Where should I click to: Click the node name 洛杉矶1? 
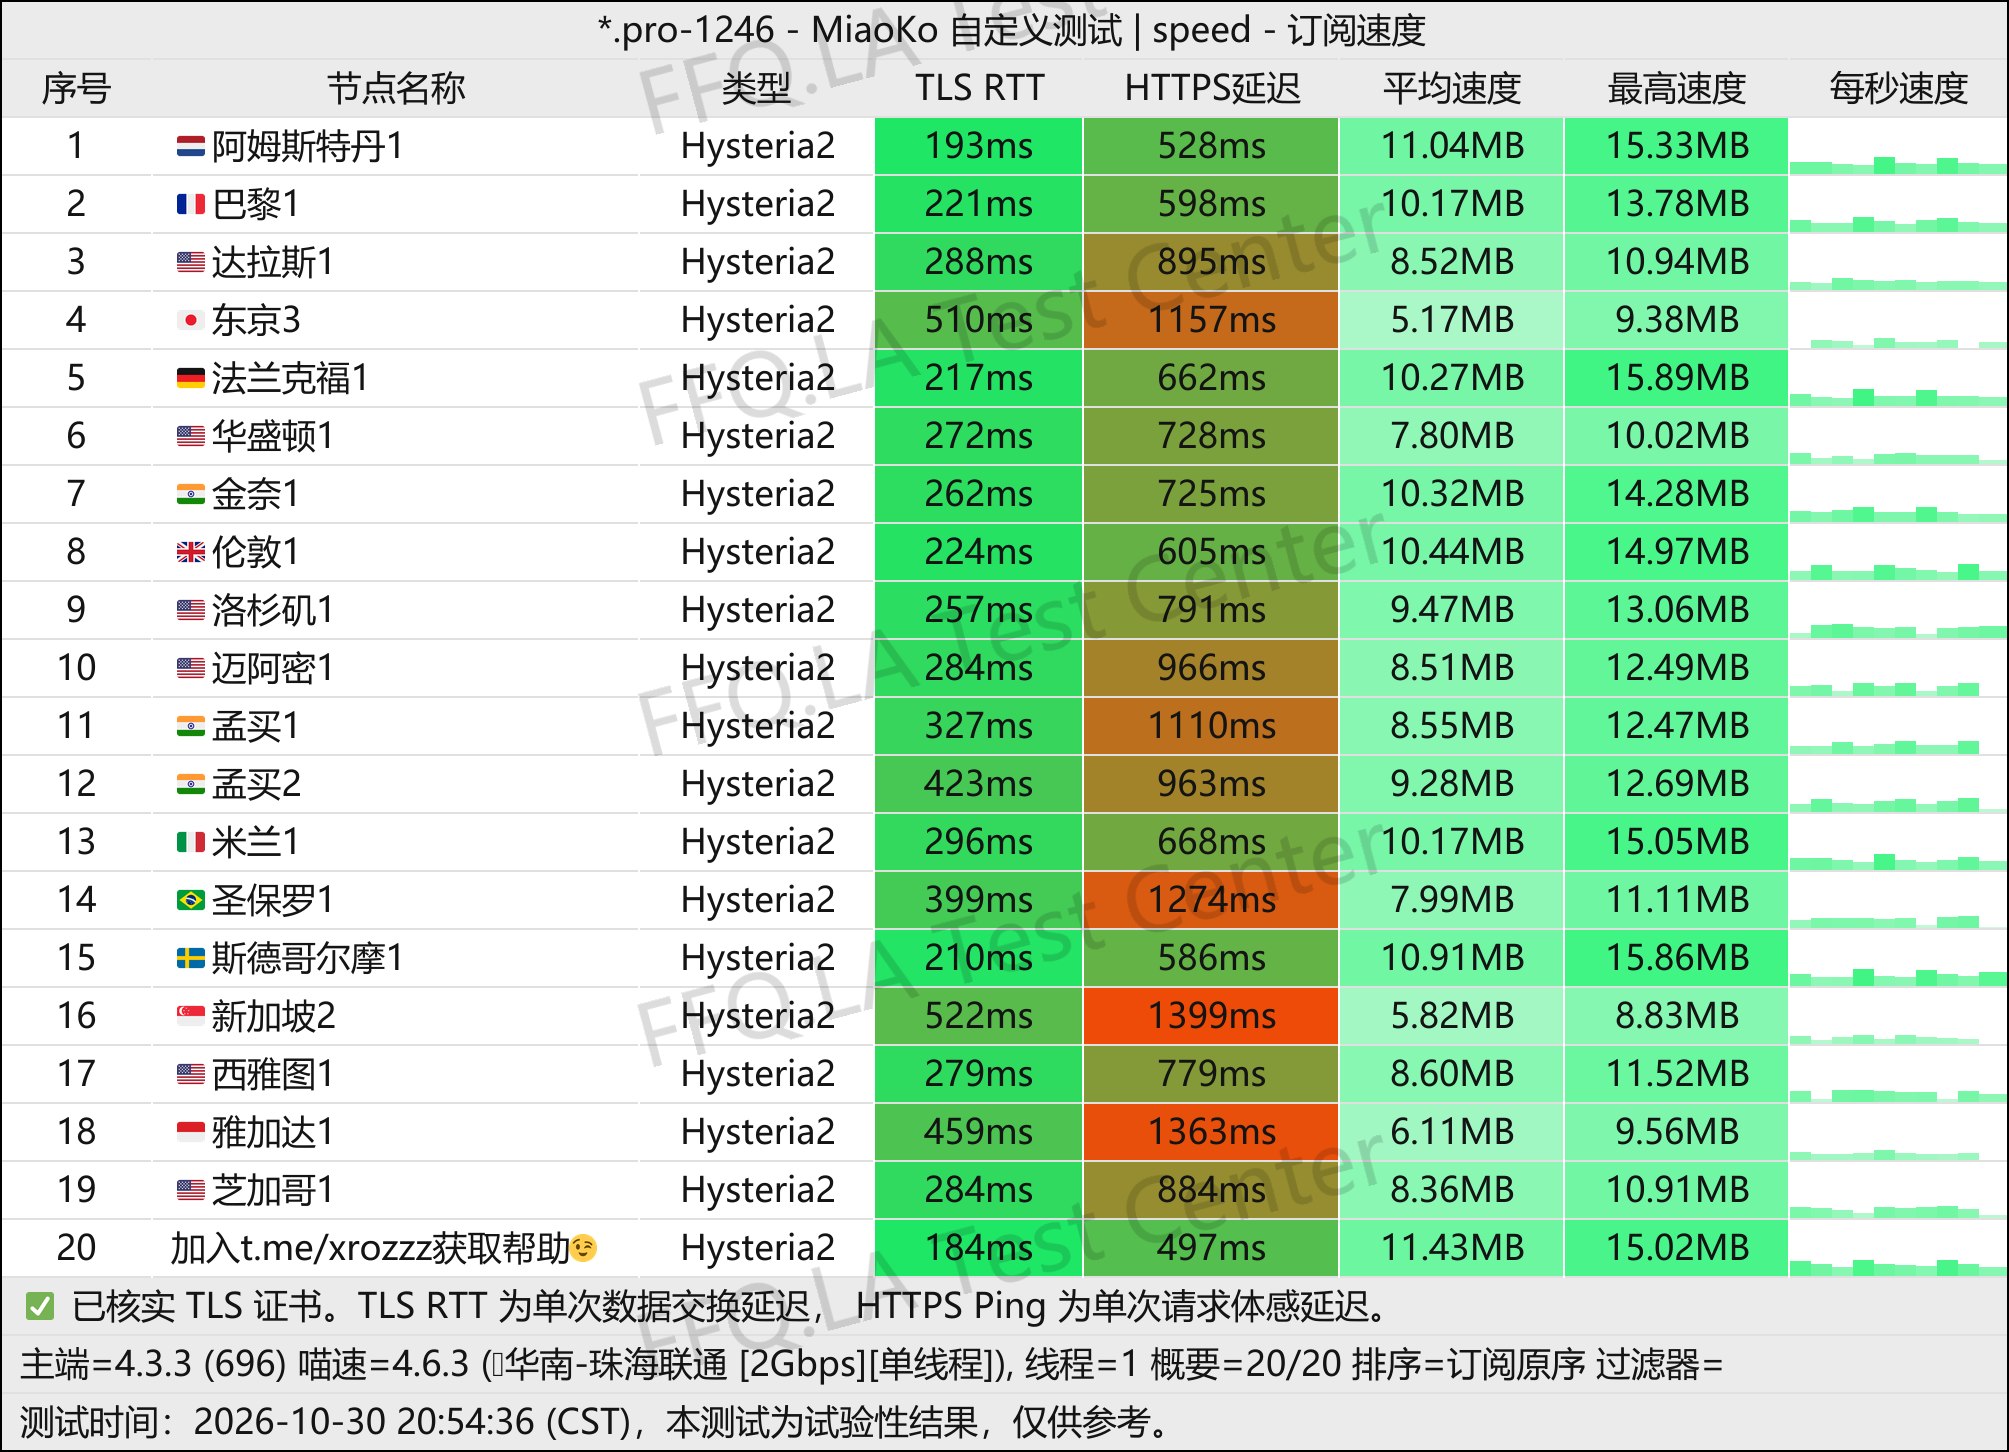pyautogui.click(x=272, y=610)
